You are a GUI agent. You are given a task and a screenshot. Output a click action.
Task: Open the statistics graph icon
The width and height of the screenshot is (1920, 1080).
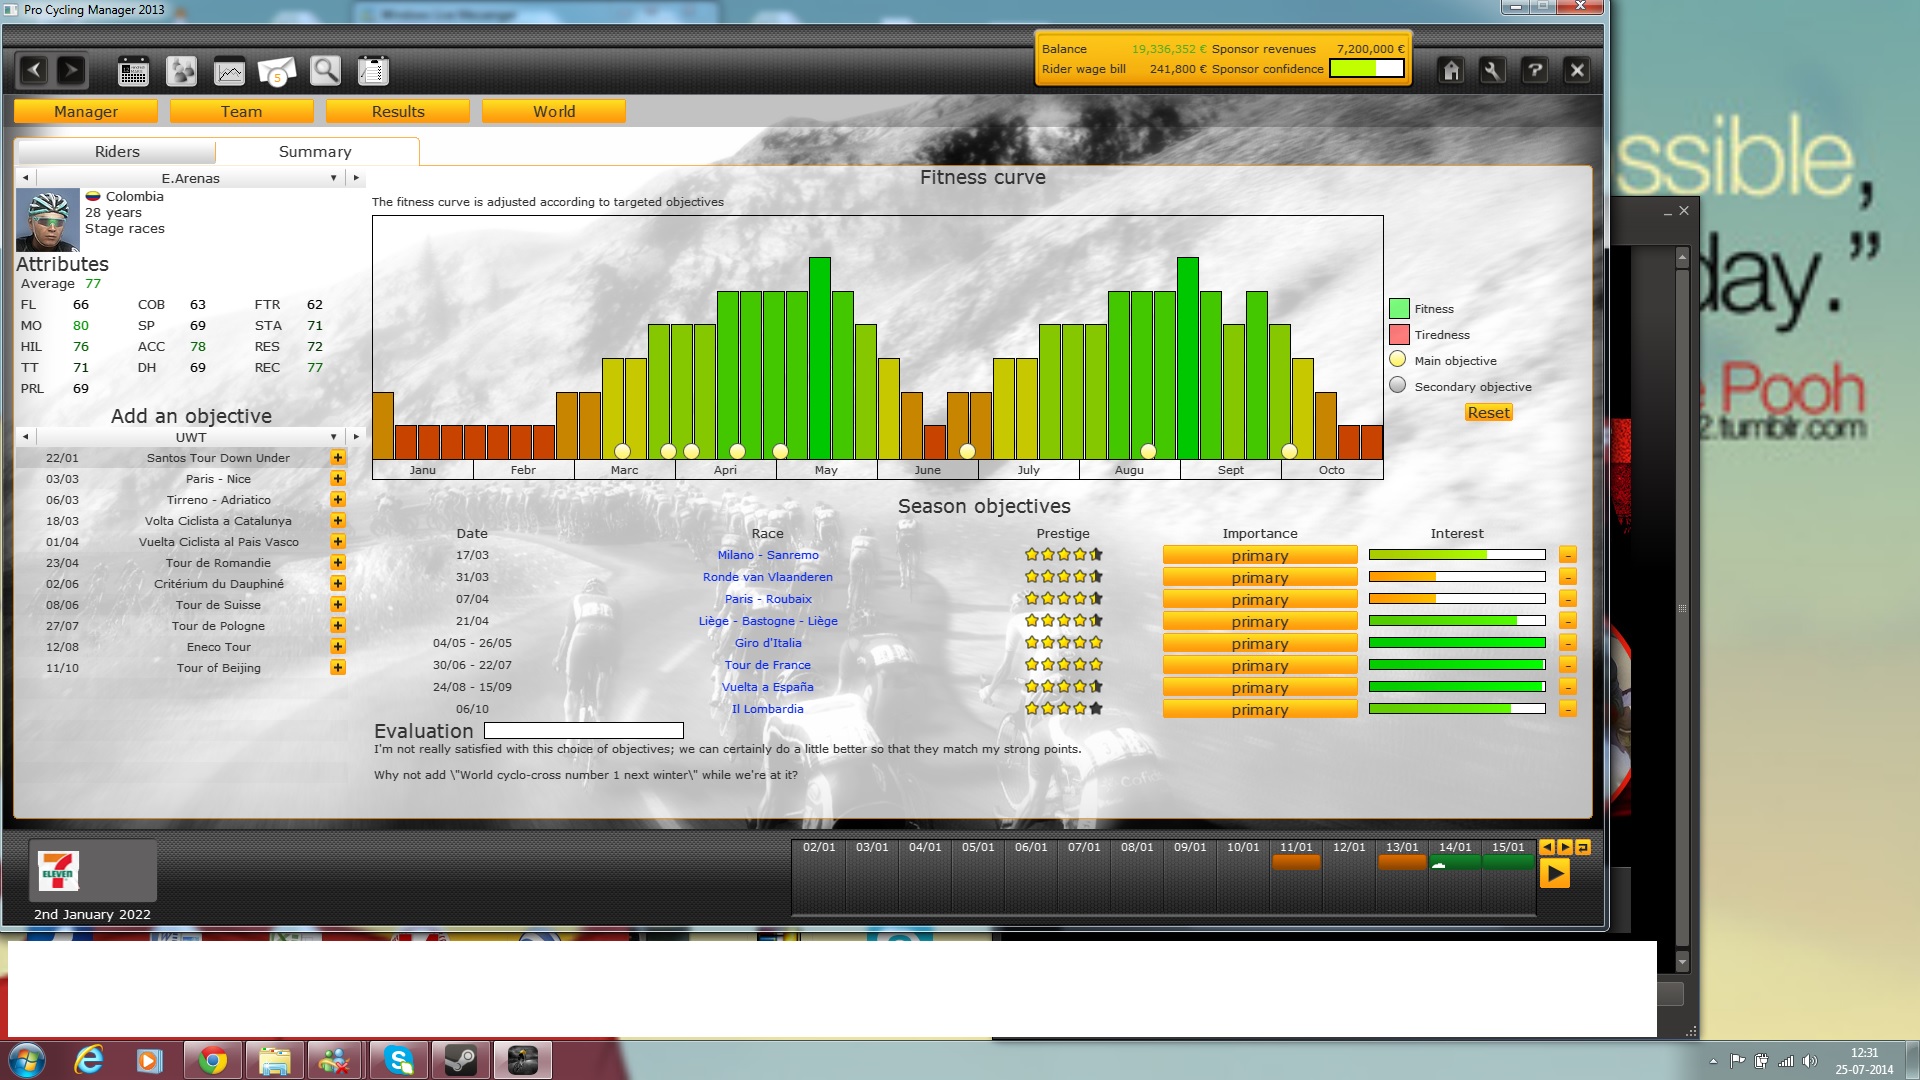[x=229, y=71]
